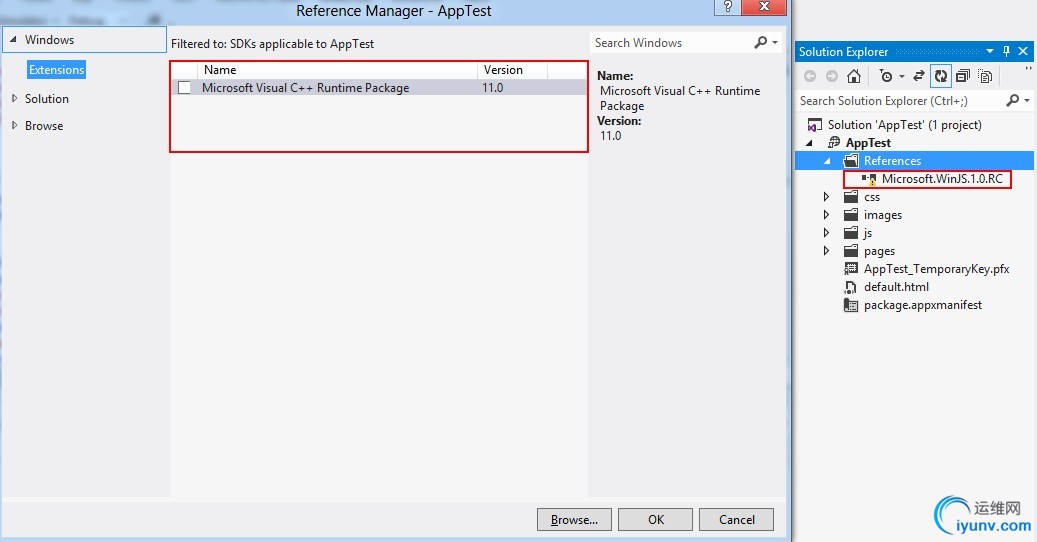Click the Search Windows field
1037x542 pixels.
[671, 42]
